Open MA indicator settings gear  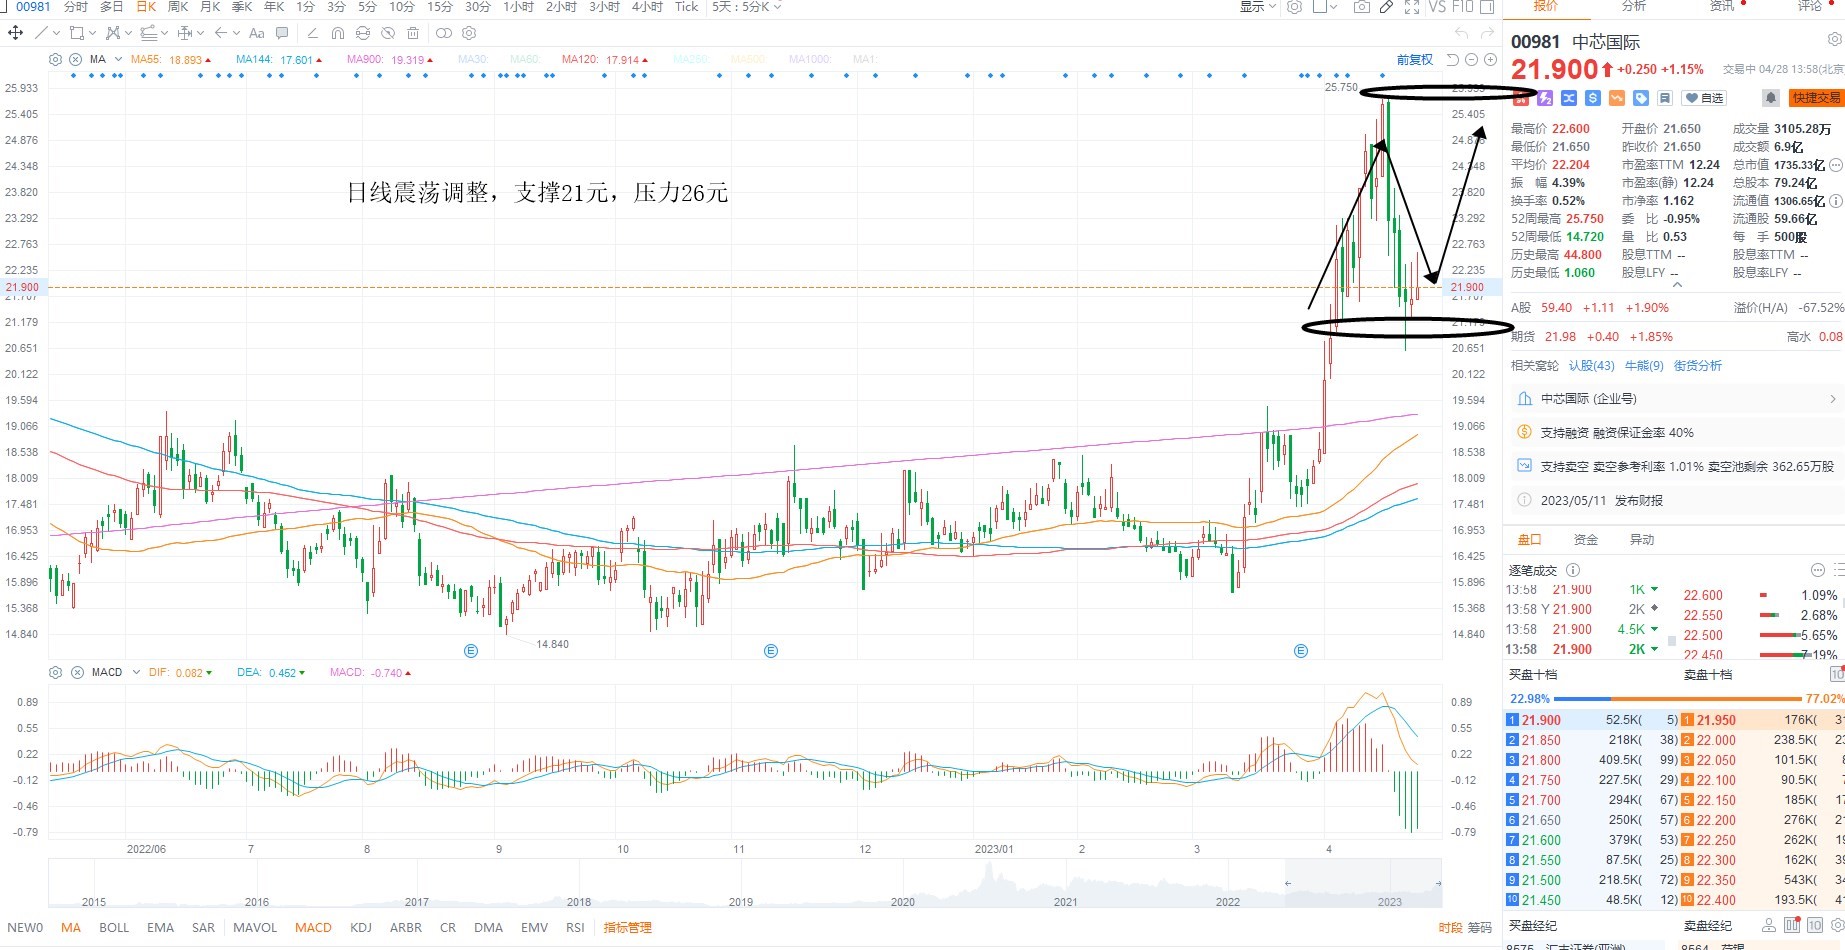[56, 59]
